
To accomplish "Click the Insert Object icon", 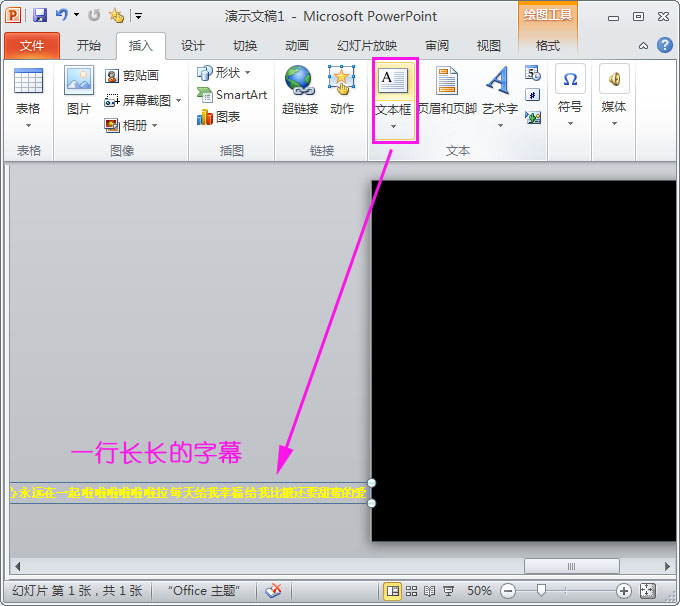I will 533,117.
